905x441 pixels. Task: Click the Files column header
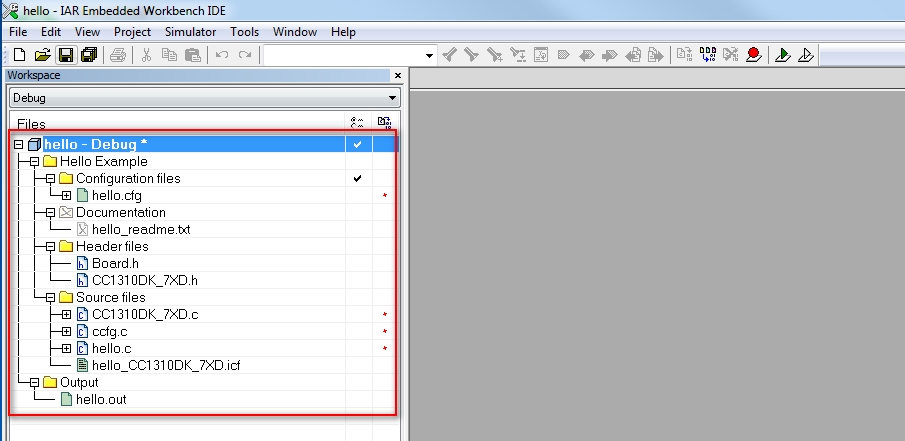point(31,124)
